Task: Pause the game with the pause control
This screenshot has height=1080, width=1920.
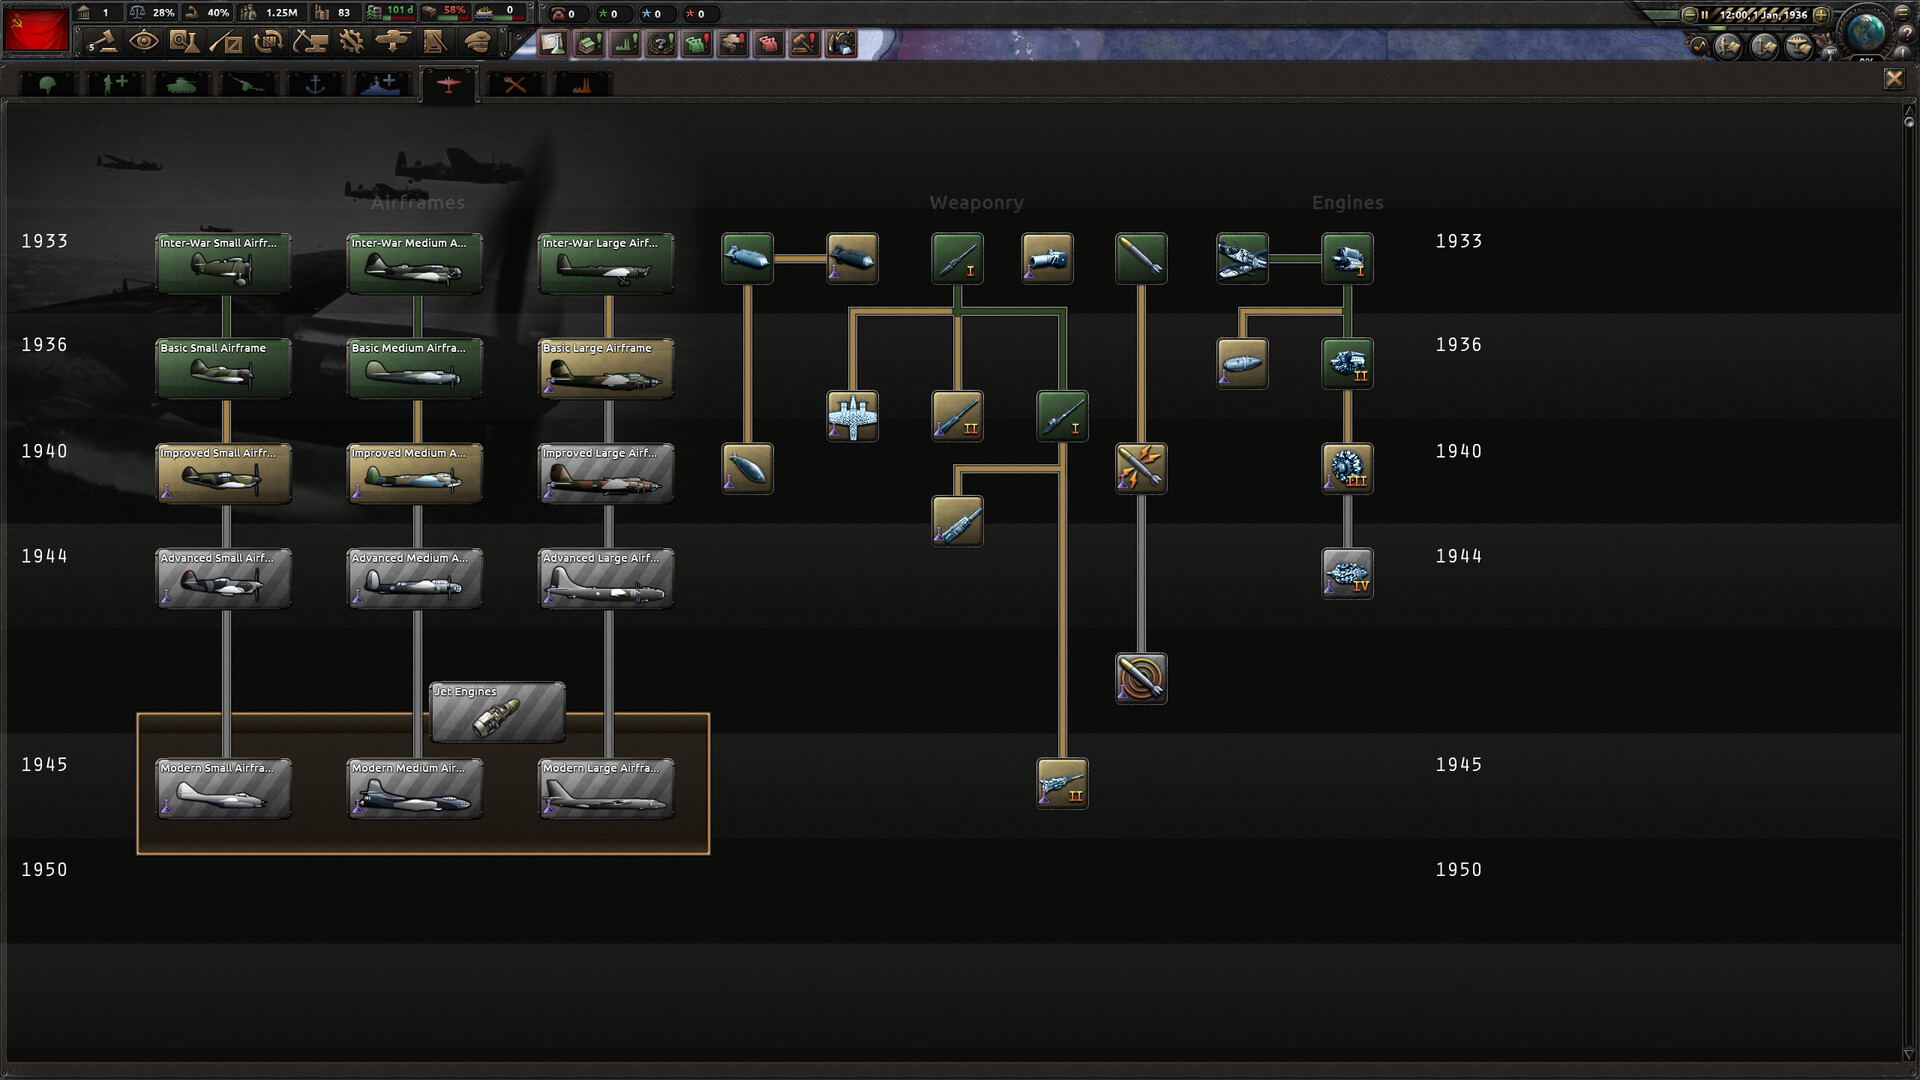Action: click(1704, 15)
